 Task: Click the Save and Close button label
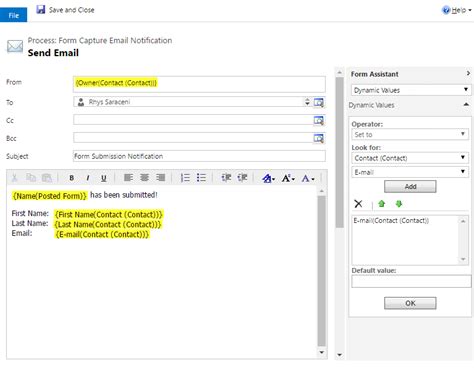click(71, 10)
